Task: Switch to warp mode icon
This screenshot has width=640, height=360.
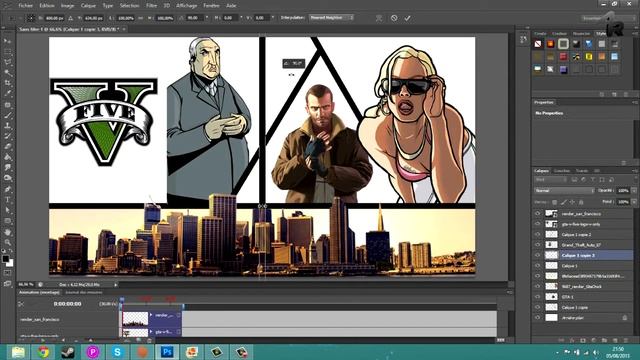Action: [379, 18]
